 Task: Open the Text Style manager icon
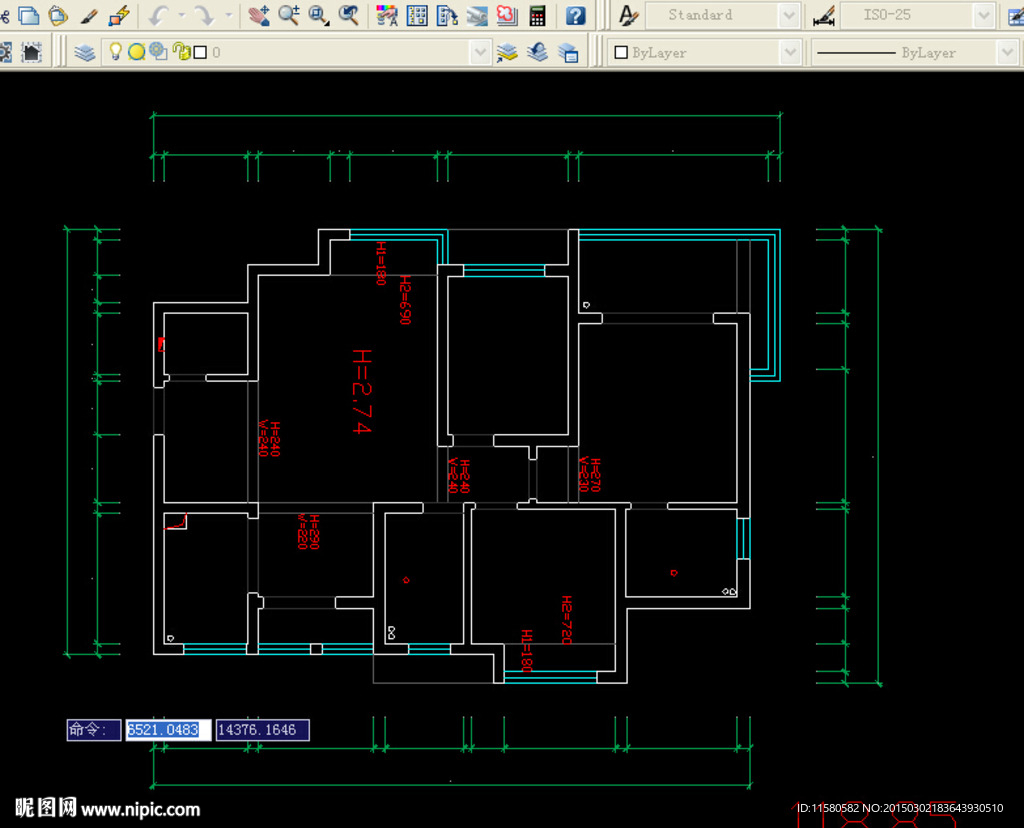627,15
